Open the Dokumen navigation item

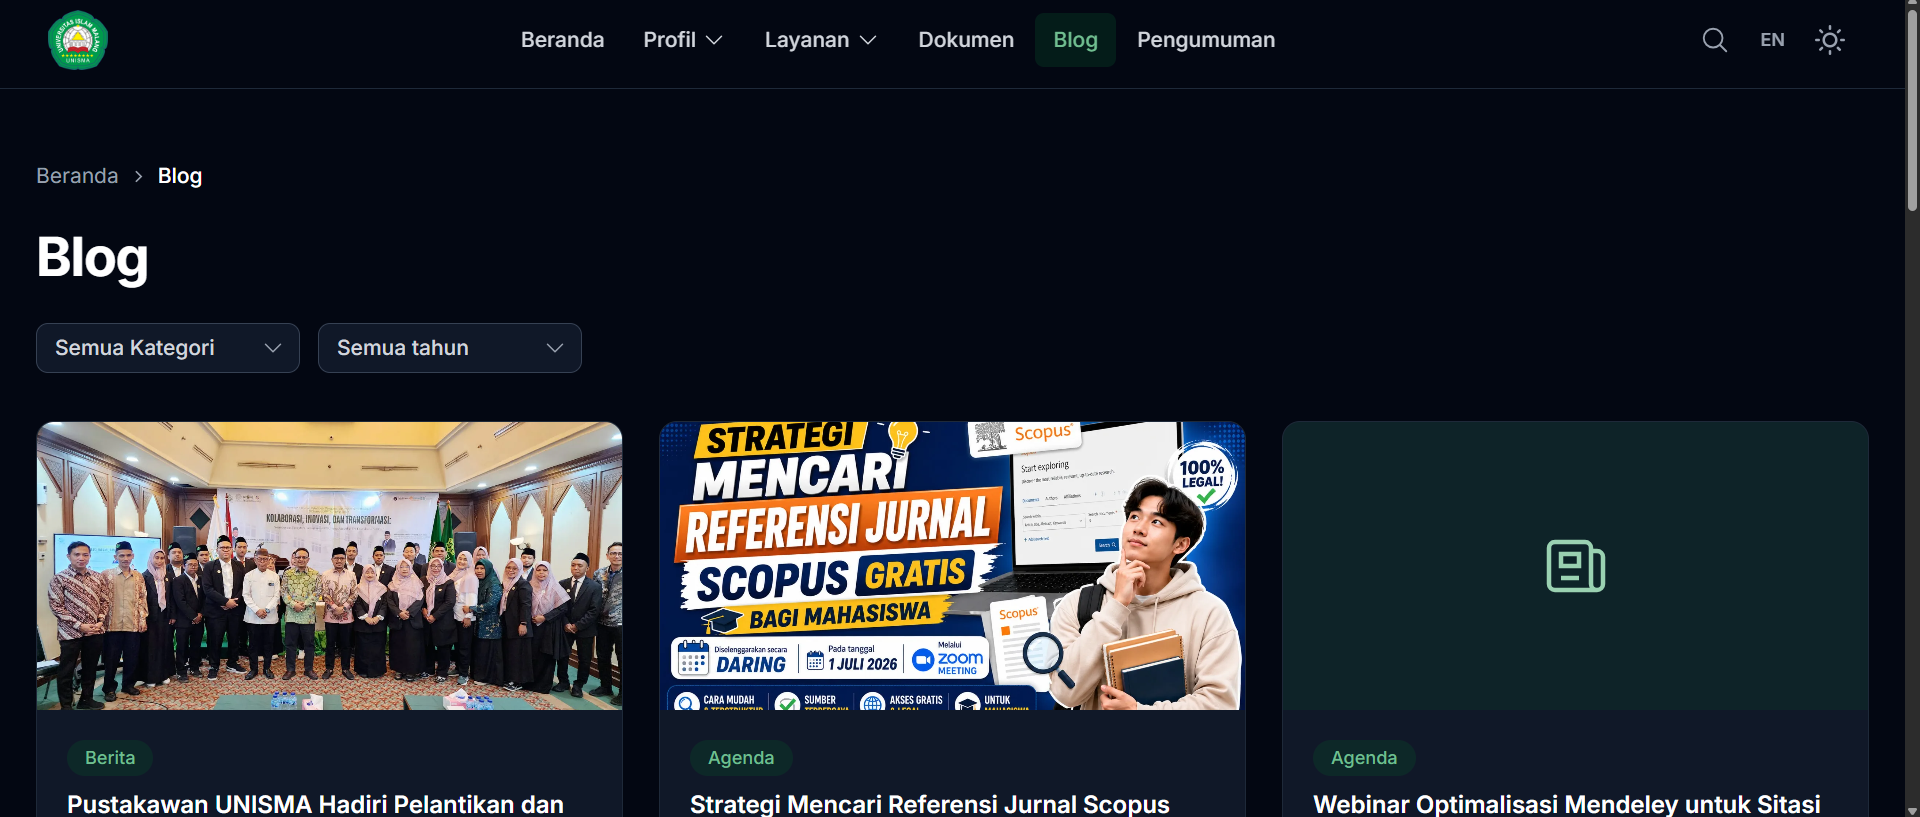[966, 40]
